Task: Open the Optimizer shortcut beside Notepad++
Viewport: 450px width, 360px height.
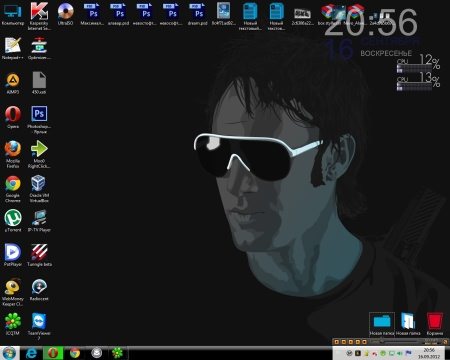Action: tap(39, 49)
